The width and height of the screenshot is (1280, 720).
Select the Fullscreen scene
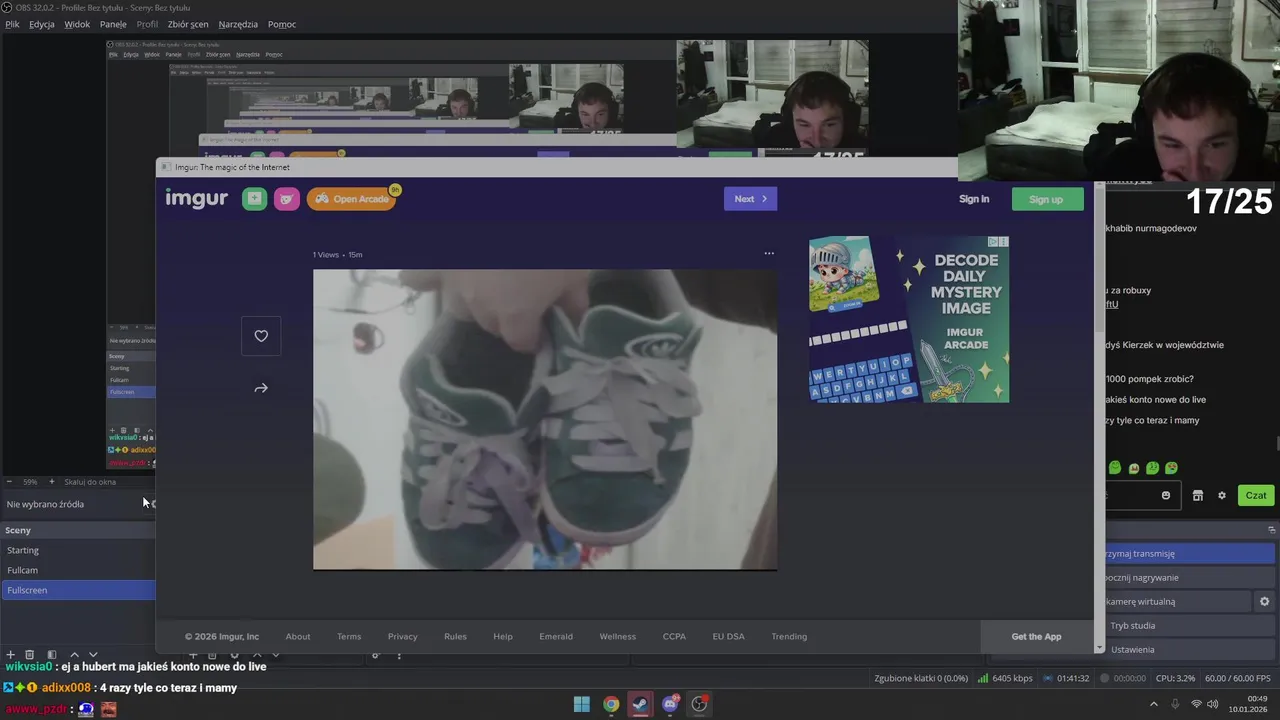point(78,590)
